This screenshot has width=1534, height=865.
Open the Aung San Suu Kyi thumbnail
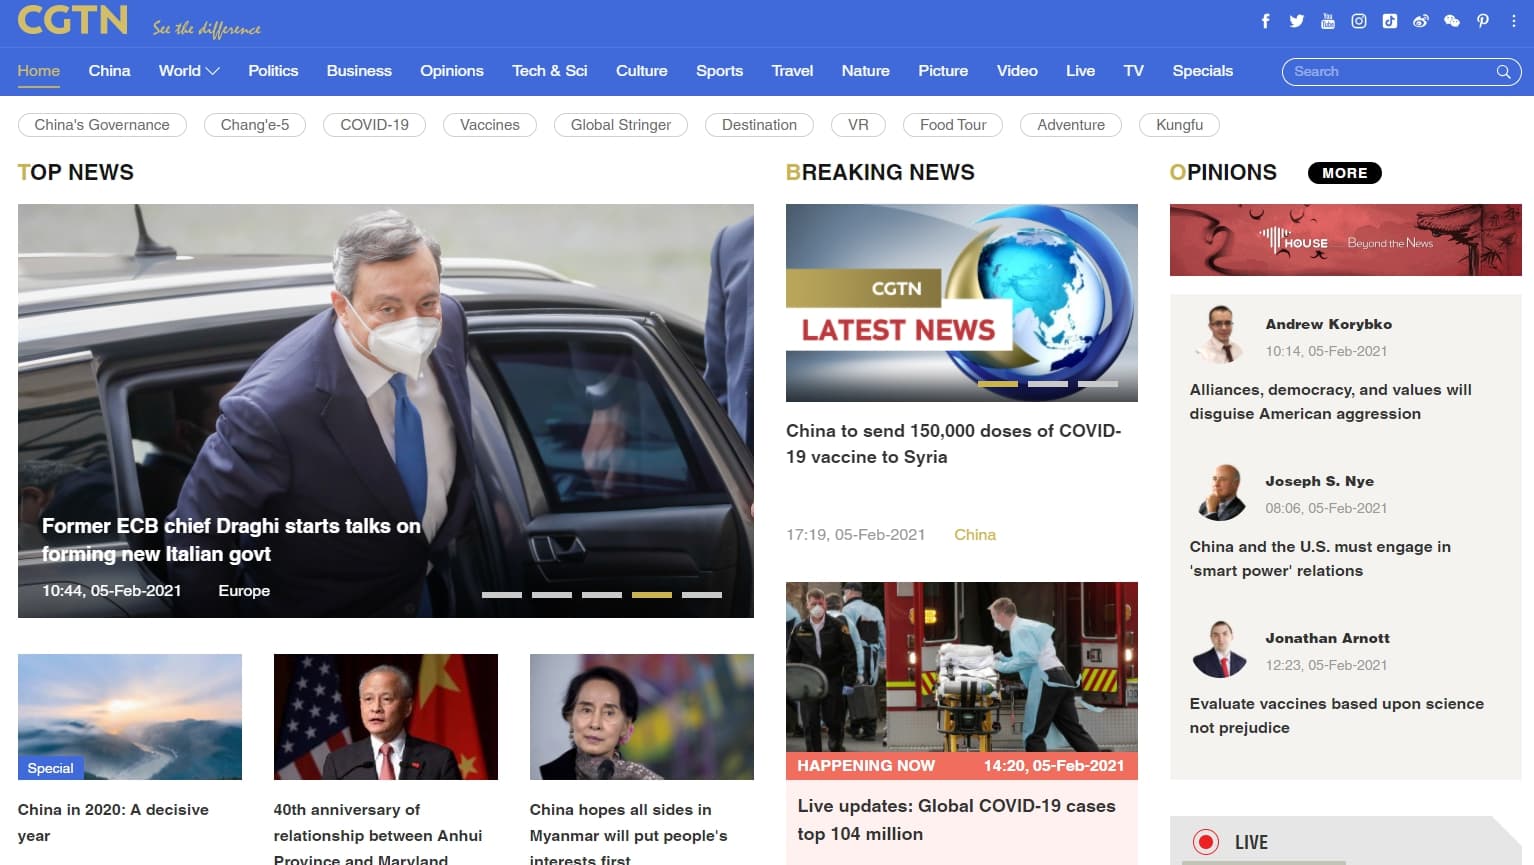pyautogui.click(x=642, y=717)
